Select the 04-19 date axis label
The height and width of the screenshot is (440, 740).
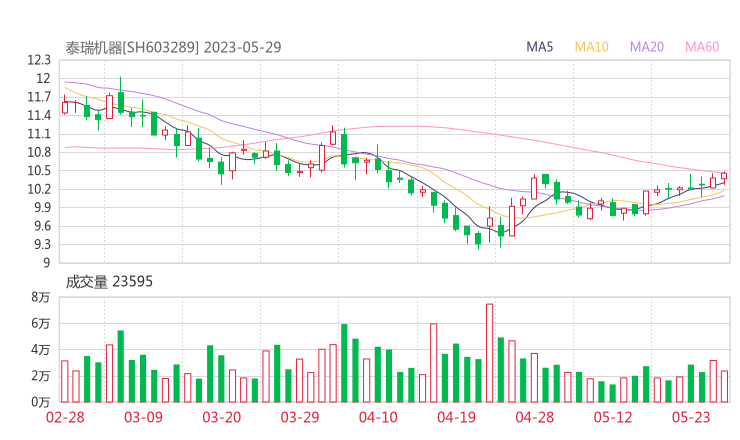[456, 417]
